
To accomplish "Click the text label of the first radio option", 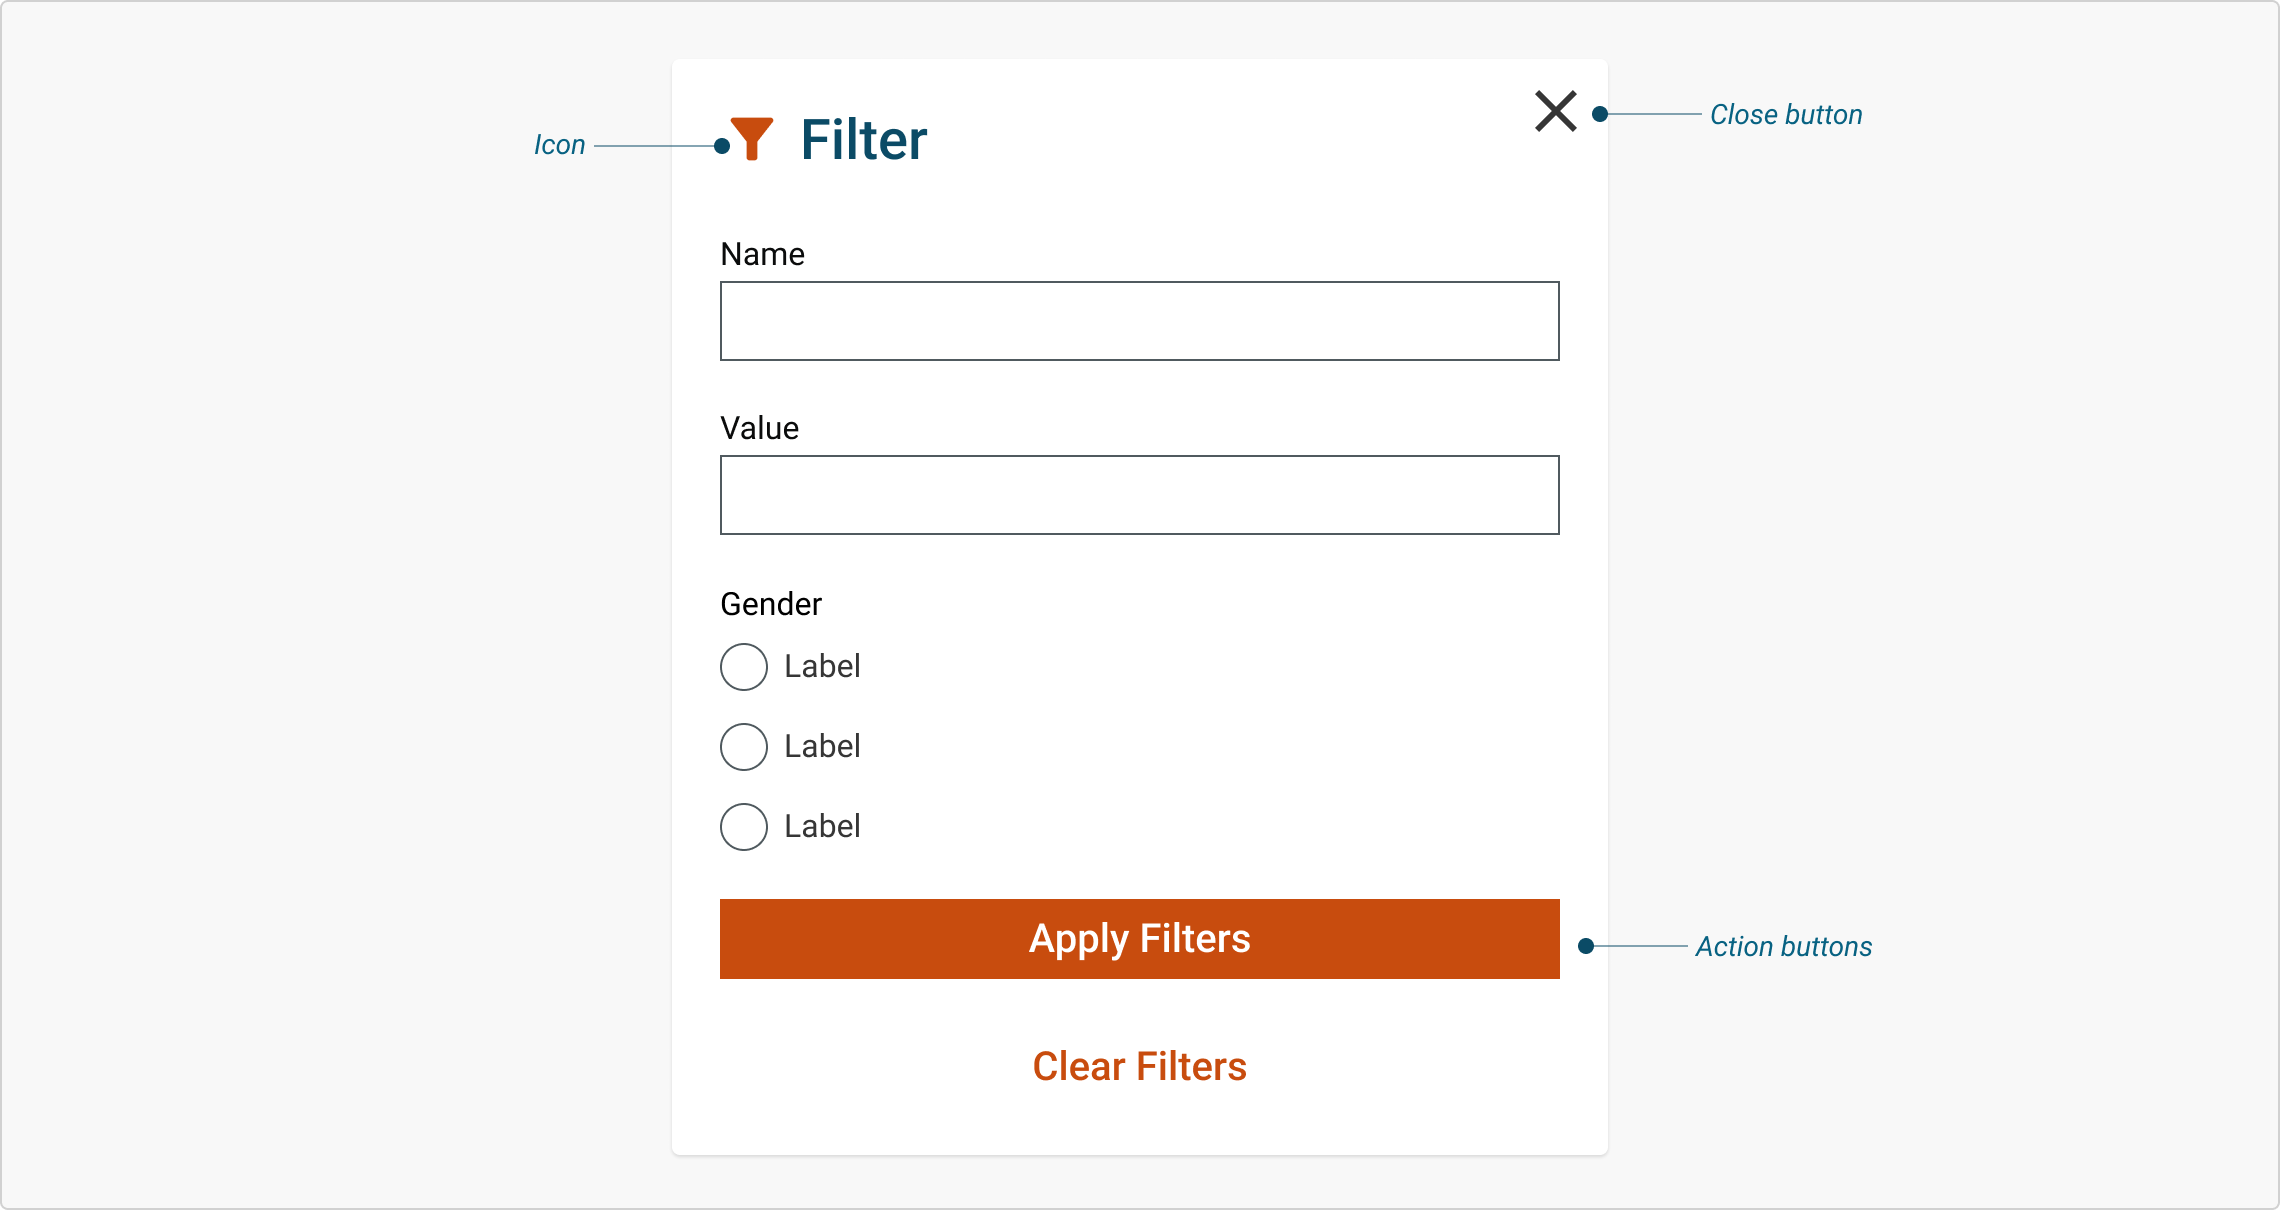I will coord(822,666).
